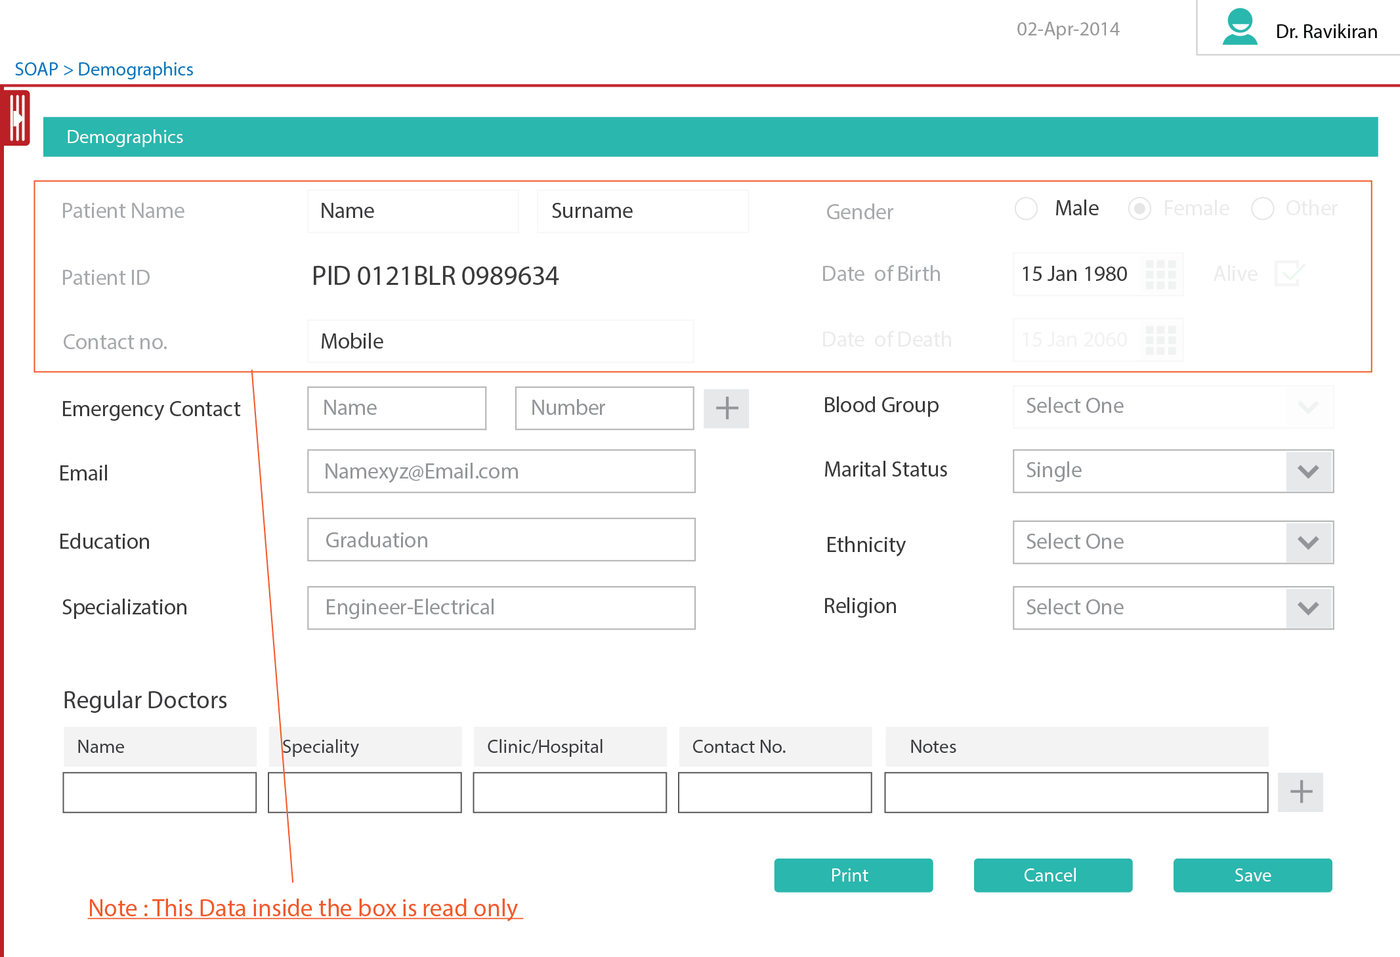
Task: Click Save to store the demographics
Action: (1252, 874)
